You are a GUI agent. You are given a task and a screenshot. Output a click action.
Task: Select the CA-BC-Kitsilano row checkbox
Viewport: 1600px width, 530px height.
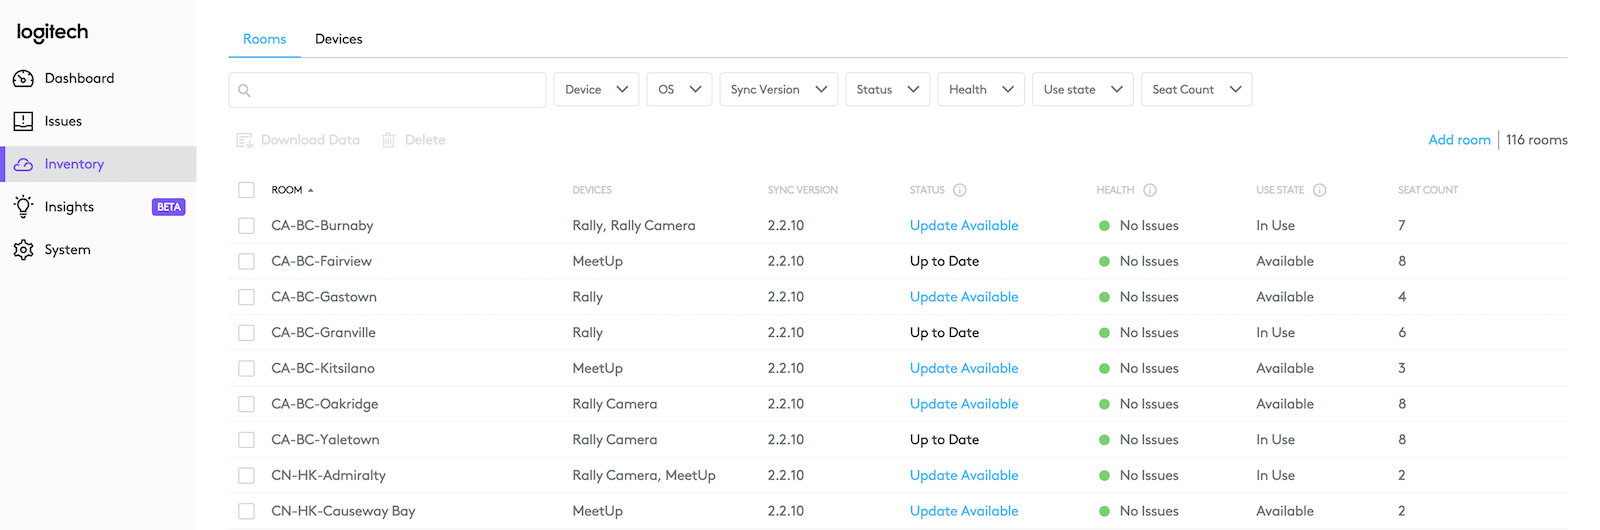246,368
